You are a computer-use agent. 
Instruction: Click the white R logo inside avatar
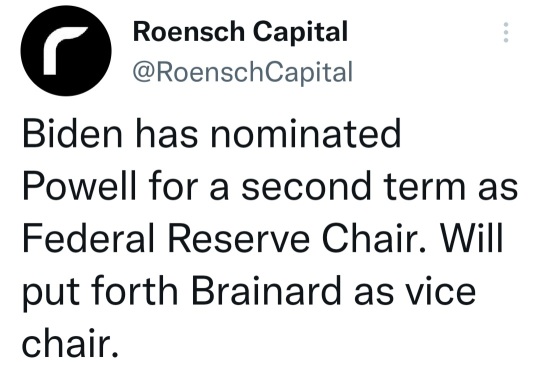(x=65, y=51)
